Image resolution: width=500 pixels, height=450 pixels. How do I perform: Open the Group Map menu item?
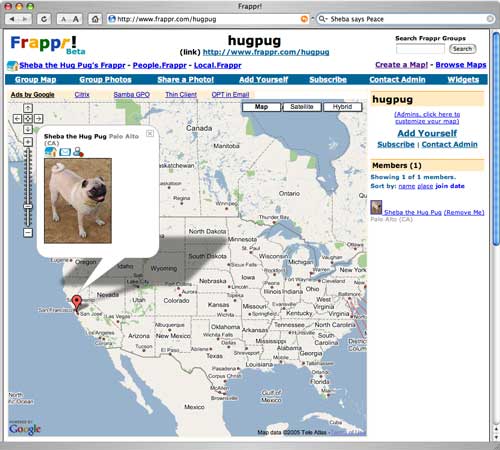tap(36, 80)
